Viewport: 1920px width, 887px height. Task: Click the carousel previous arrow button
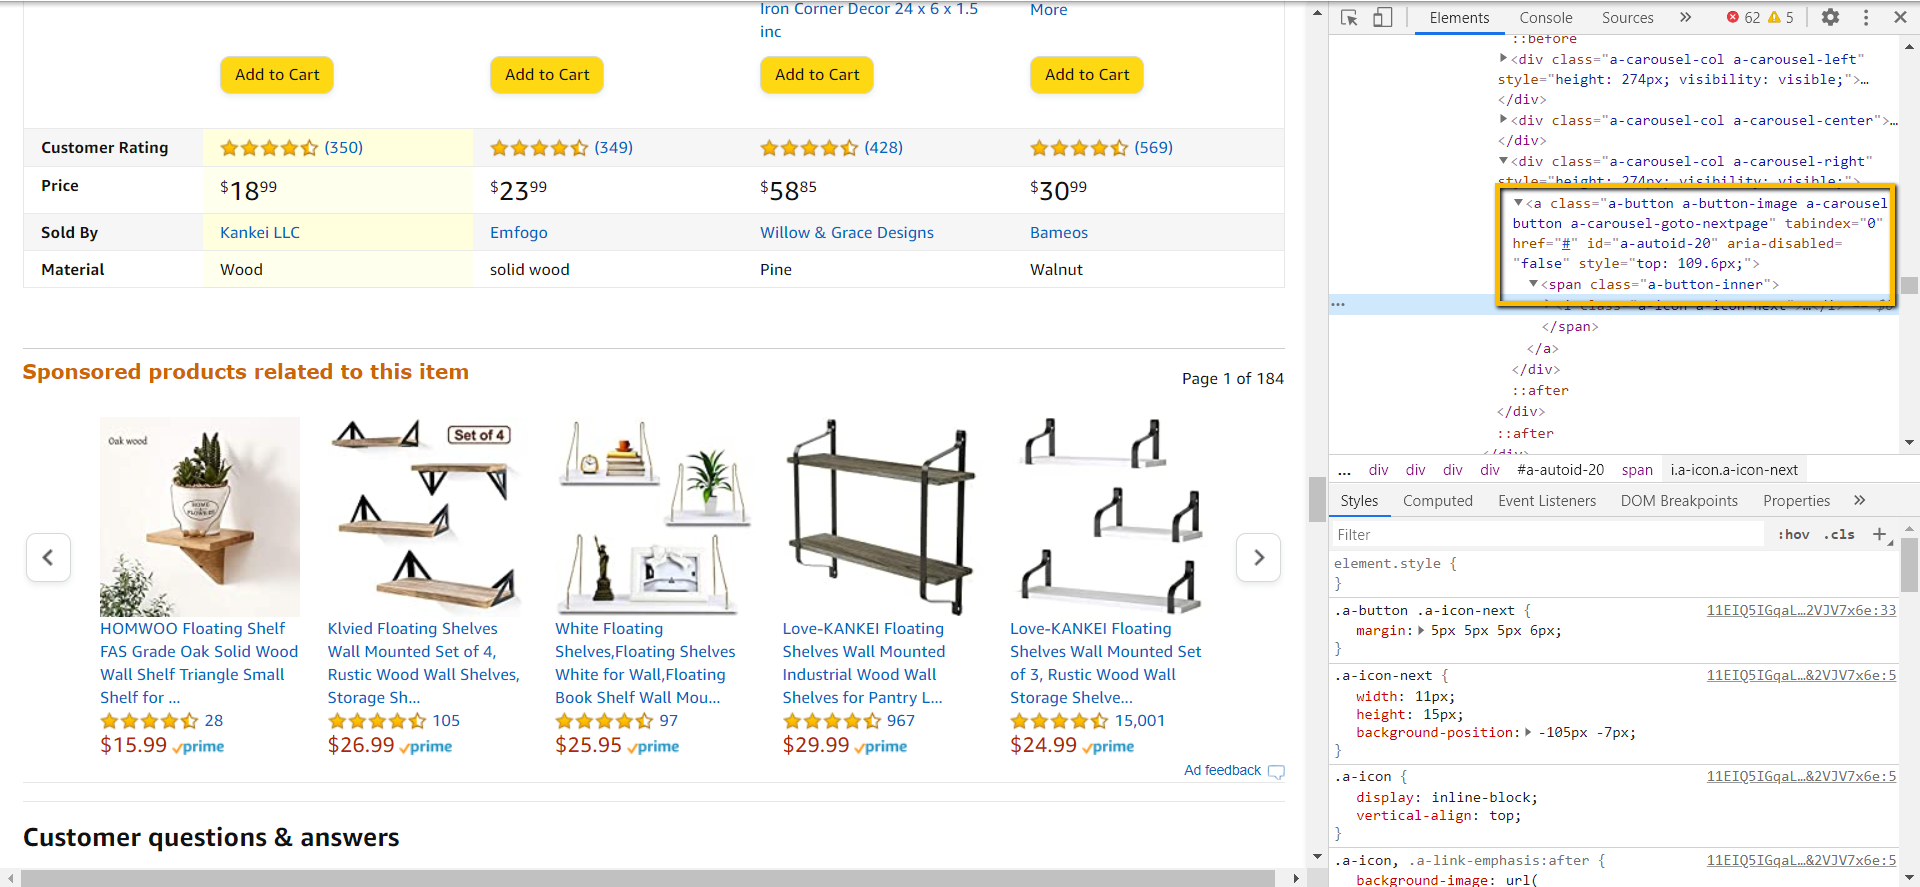[48, 558]
